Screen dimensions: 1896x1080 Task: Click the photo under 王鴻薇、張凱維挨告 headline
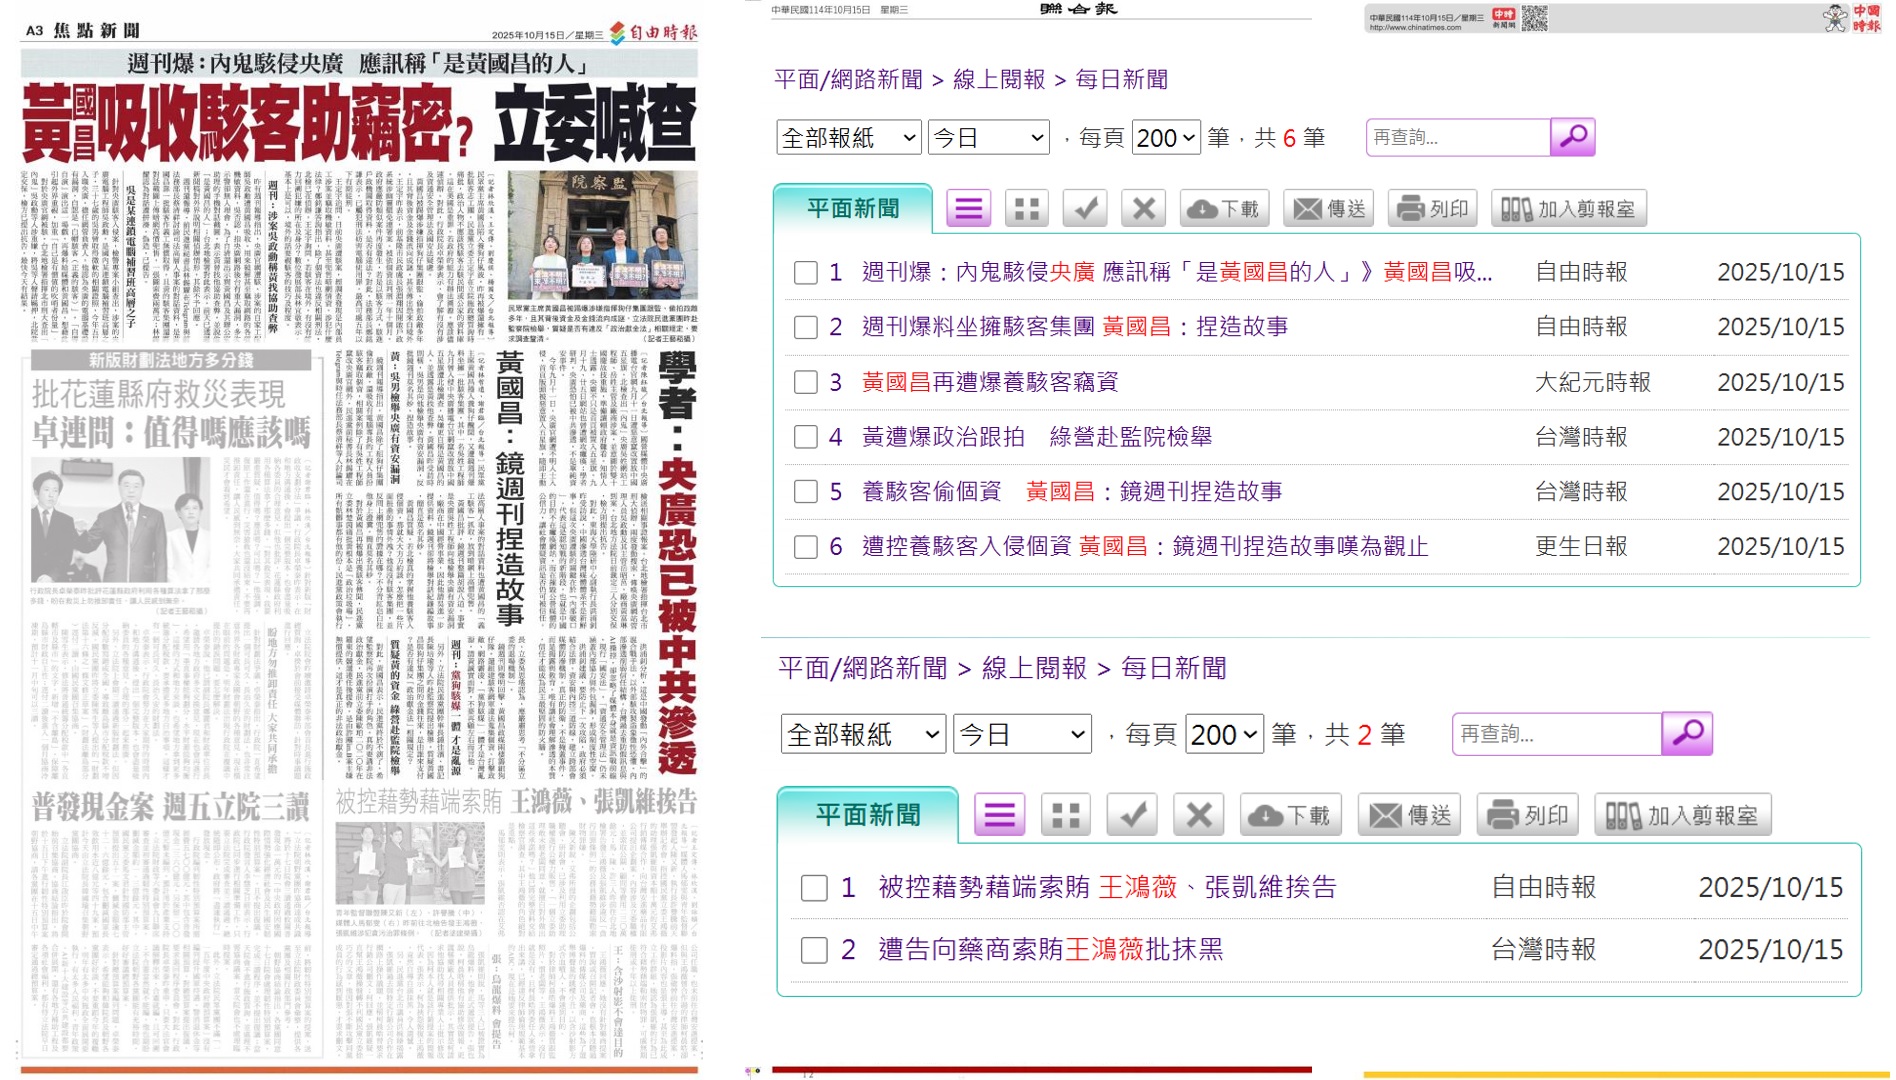click(x=410, y=864)
